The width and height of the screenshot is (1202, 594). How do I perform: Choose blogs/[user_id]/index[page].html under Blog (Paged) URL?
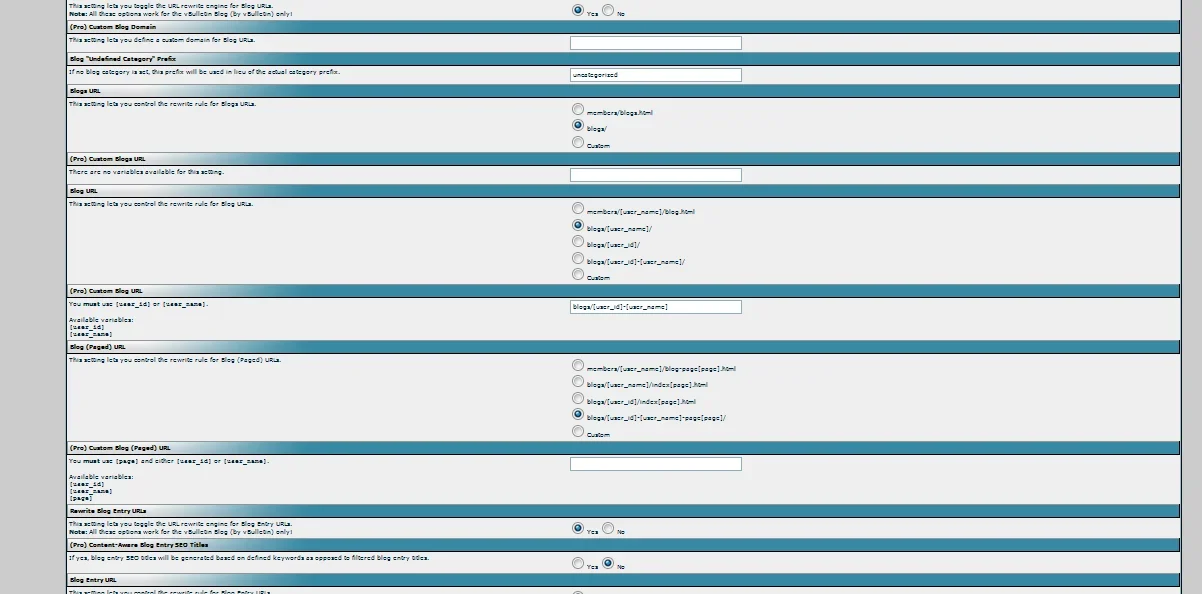pos(577,398)
